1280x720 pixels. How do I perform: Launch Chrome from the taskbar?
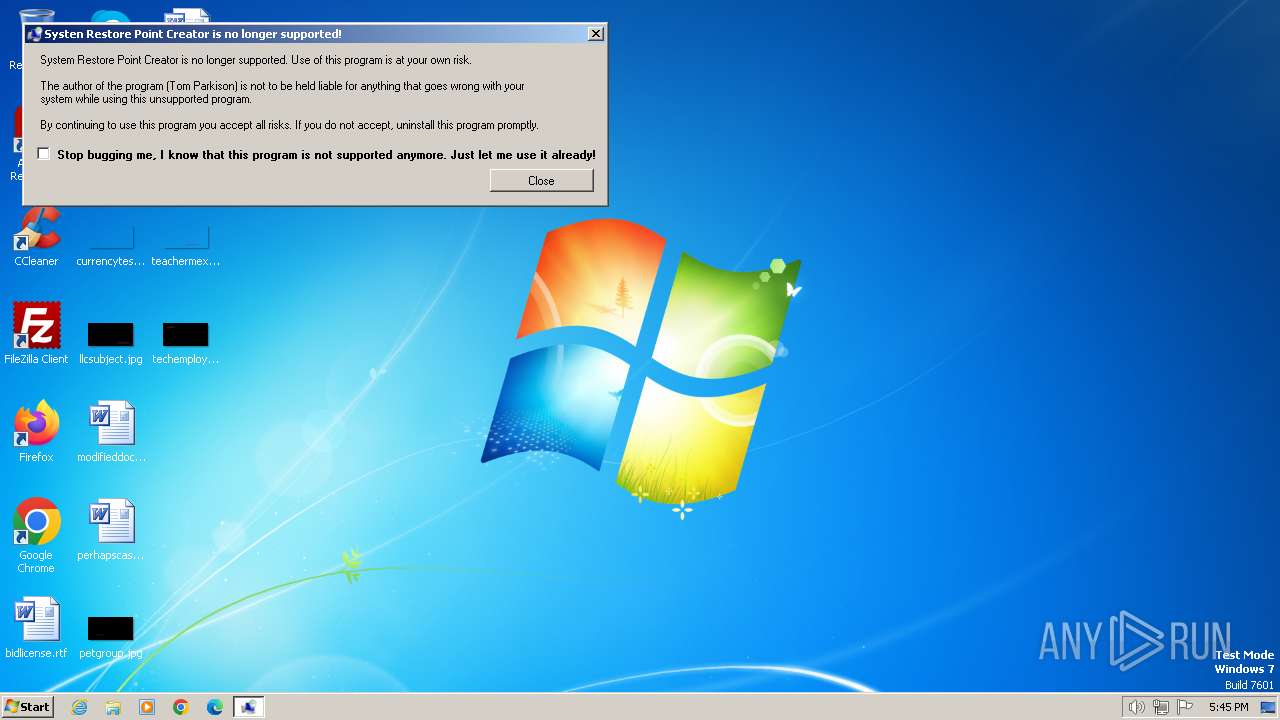[181, 707]
